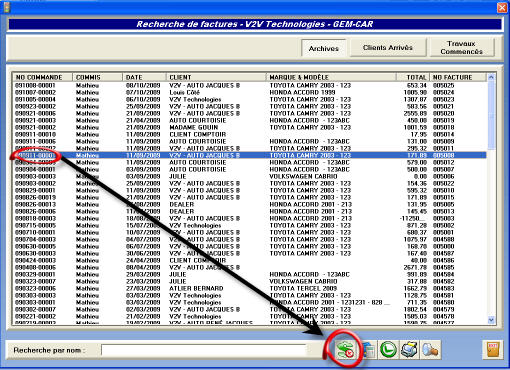Select the ATLIER BERNARD client row

(249, 288)
